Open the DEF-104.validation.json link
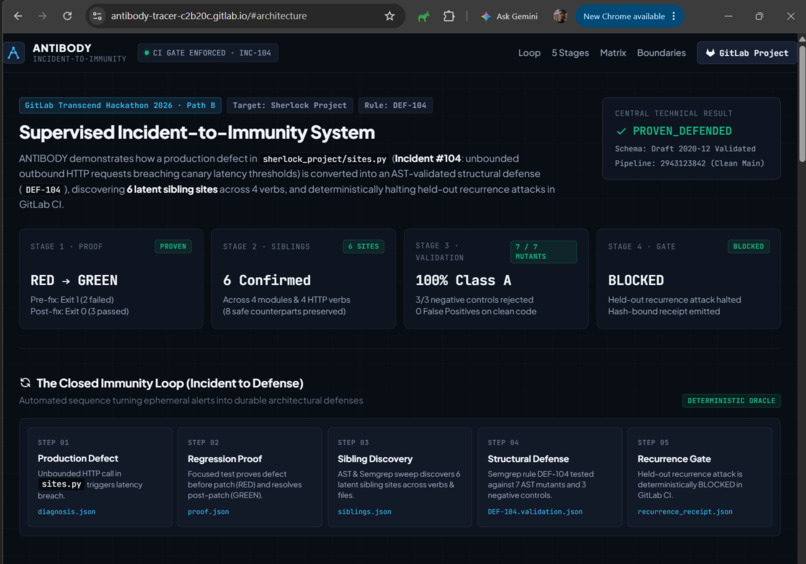The height and width of the screenshot is (564, 806). [535, 512]
